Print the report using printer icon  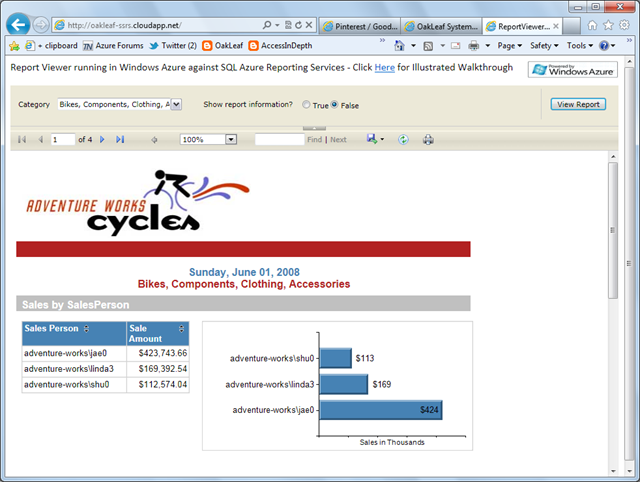click(x=428, y=140)
